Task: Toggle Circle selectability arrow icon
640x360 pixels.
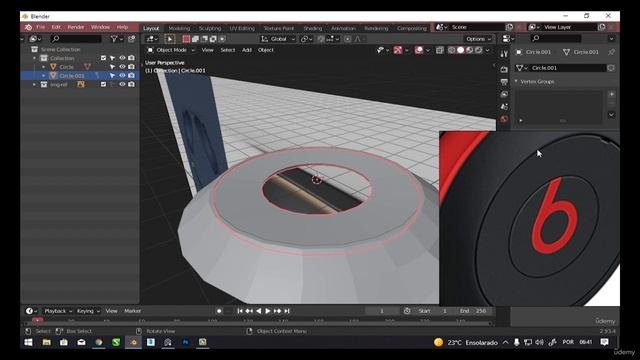Action: tap(112, 67)
